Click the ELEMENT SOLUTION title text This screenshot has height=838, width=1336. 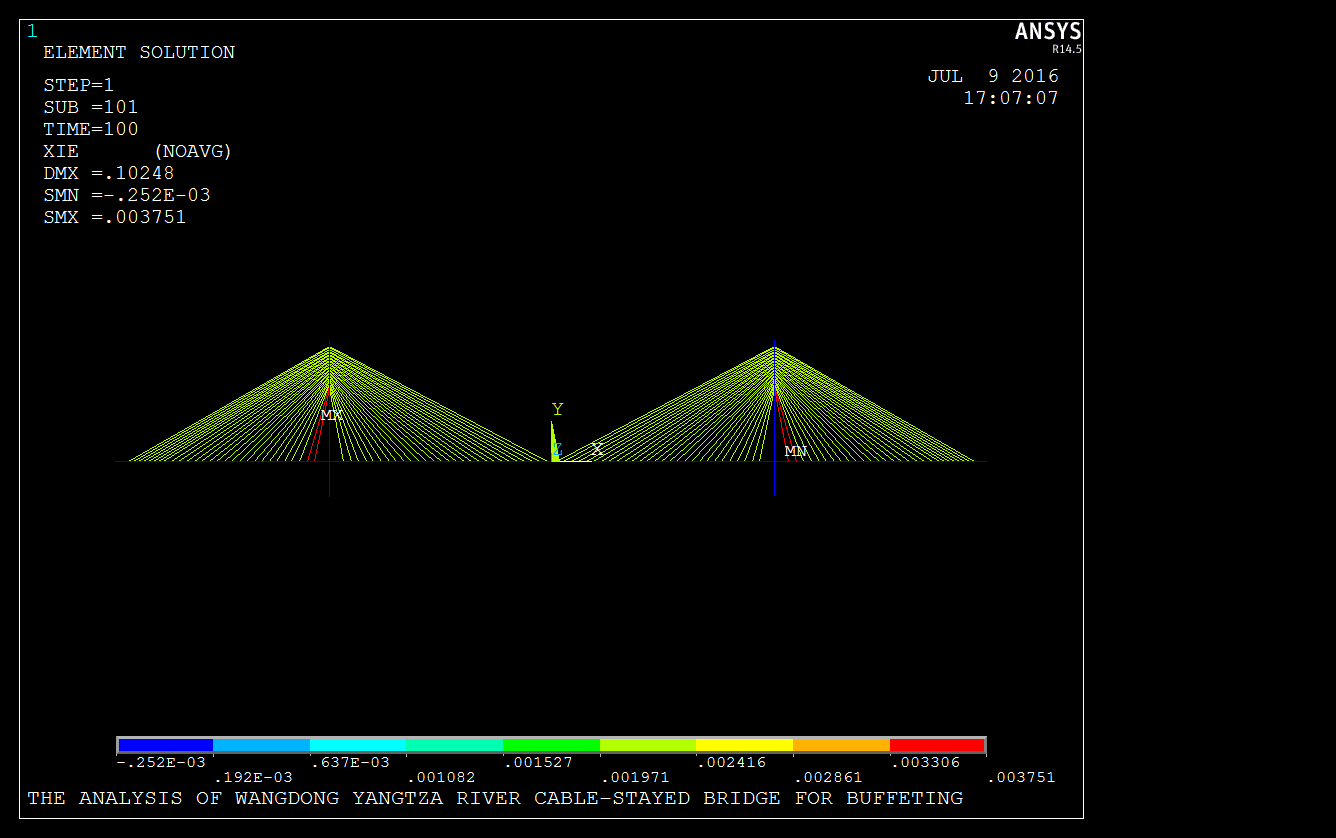pyautogui.click(x=139, y=52)
